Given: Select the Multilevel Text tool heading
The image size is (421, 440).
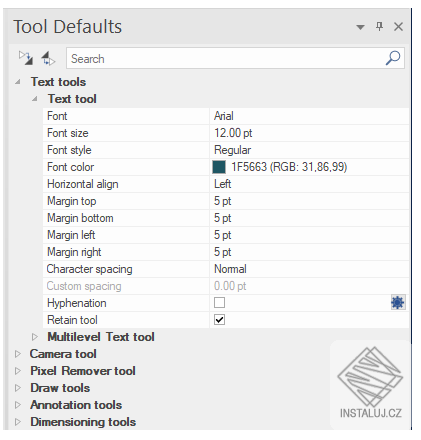Looking at the screenshot, I should pos(101,337).
